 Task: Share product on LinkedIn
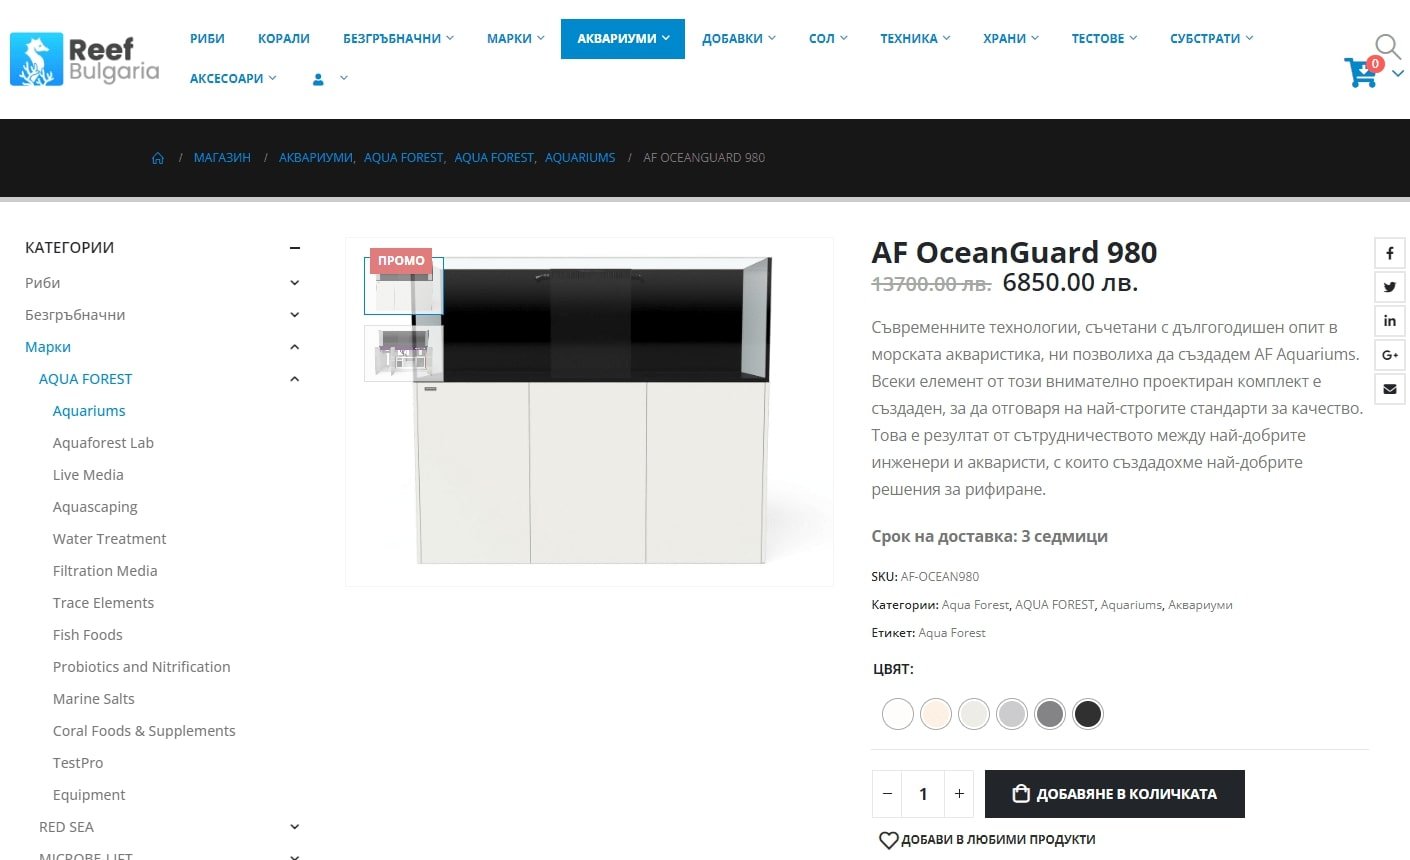[x=1390, y=321]
